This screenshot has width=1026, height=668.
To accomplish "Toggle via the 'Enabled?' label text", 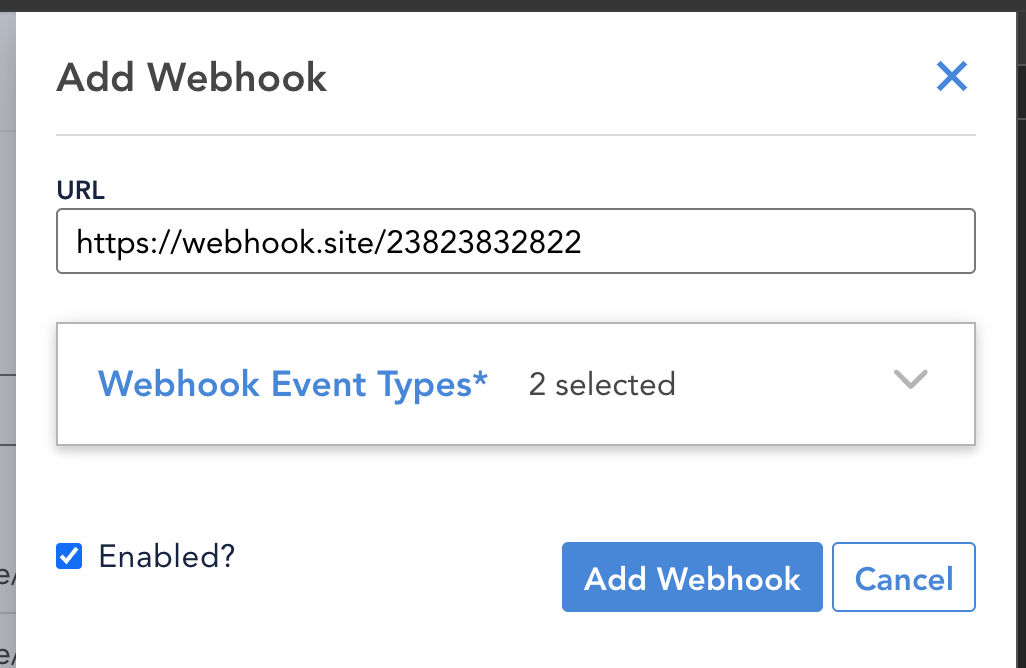I will [x=166, y=557].
